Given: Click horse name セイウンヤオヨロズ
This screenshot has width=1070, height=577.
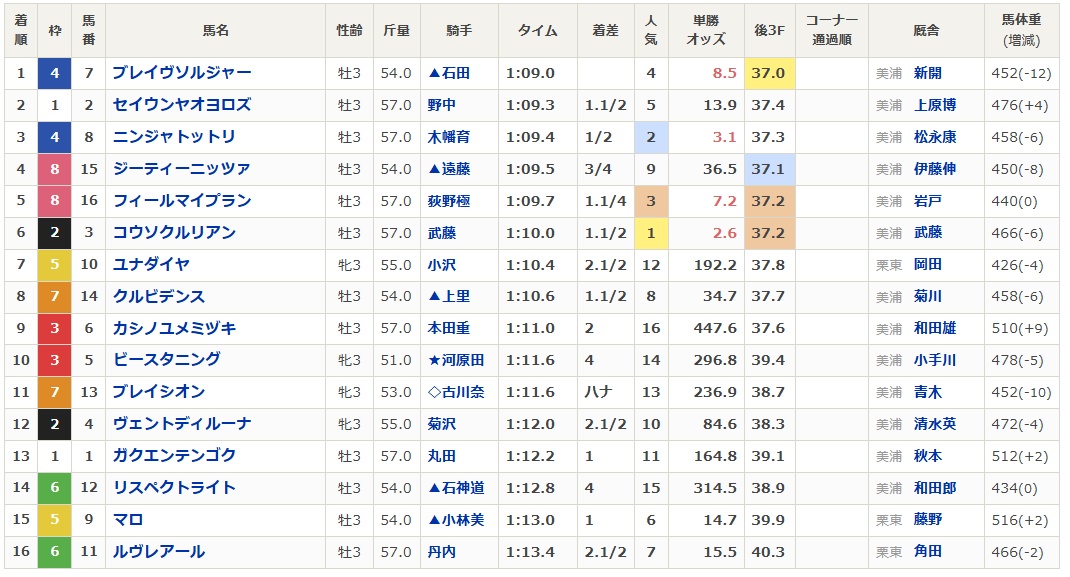Looking at the screenshot, I should (x=181, y=105).
